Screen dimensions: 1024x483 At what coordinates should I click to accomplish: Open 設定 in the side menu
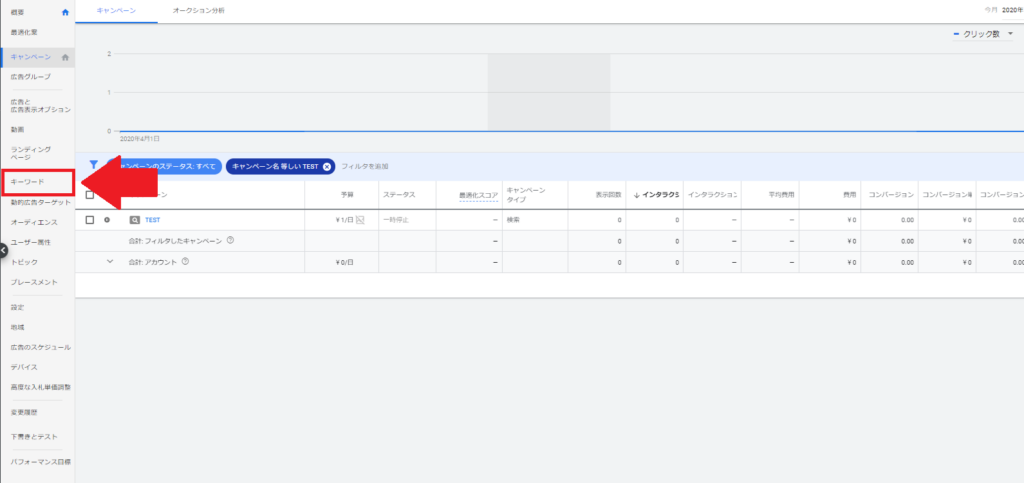tap(17, 307)
